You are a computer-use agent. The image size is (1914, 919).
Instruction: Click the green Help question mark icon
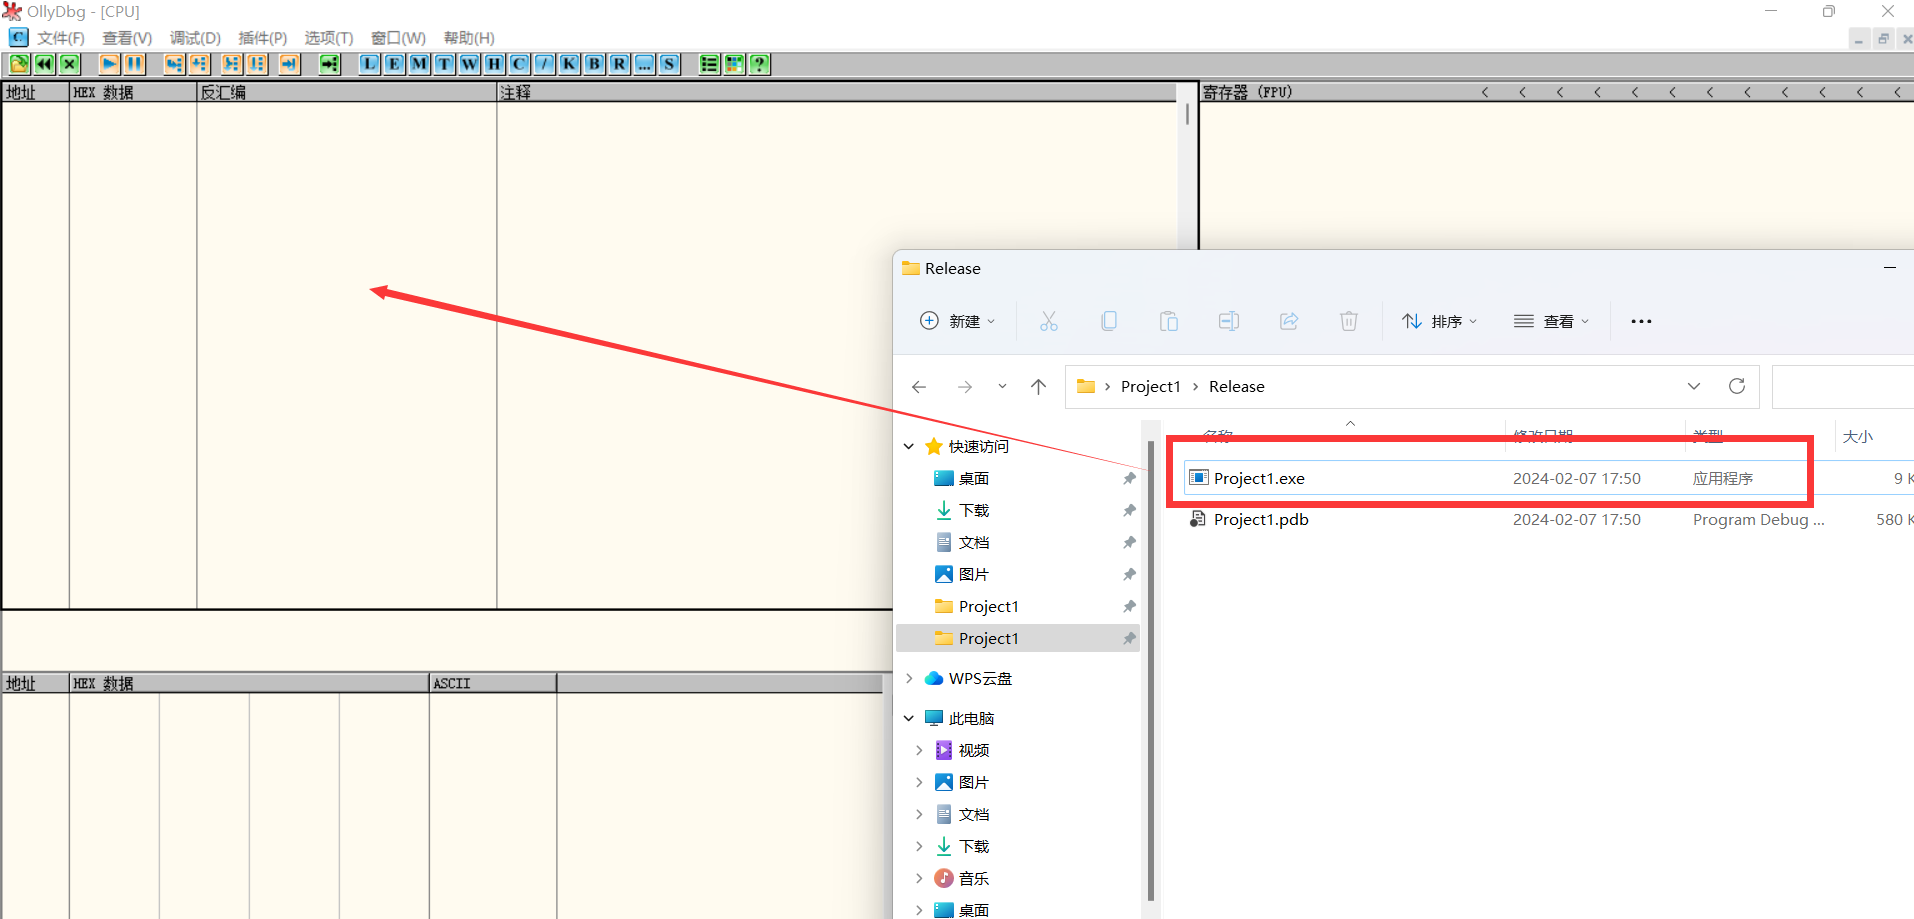click(x=759, y=64)
